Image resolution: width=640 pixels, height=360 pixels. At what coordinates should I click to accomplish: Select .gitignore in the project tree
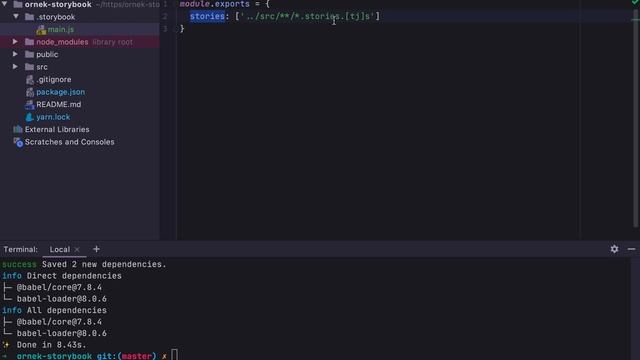point(53,80)
